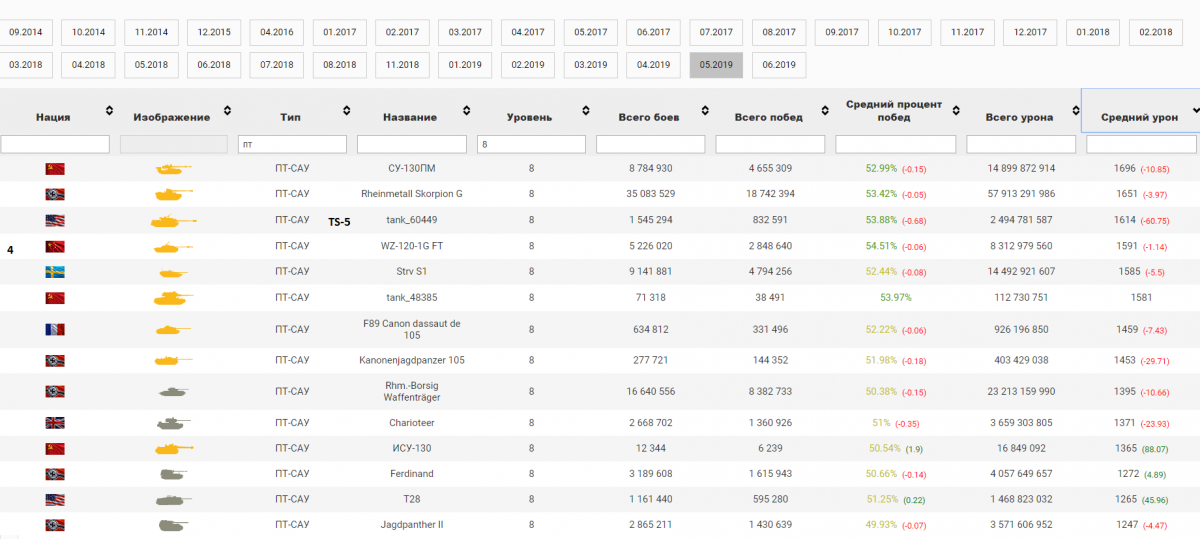Sort by Средний урон column arrow
This screenshot has width=1200, height=539.
pyautogui.click(x=1195, y=111)
